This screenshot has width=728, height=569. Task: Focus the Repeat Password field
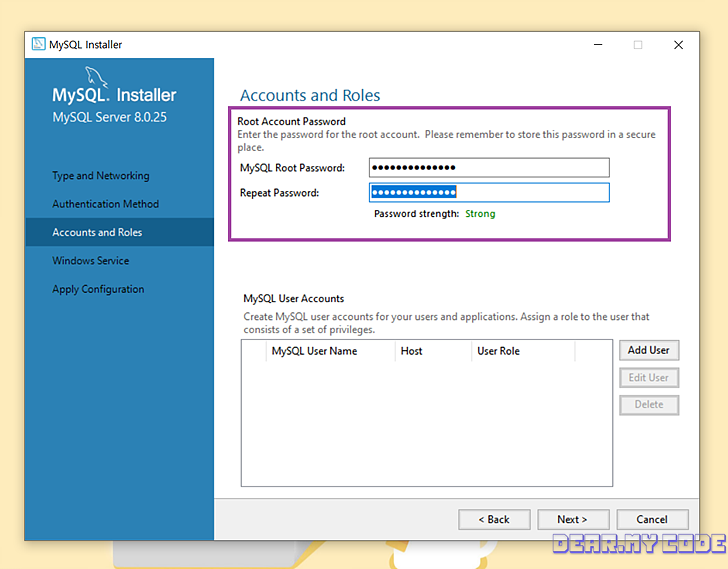click(489, 193)
